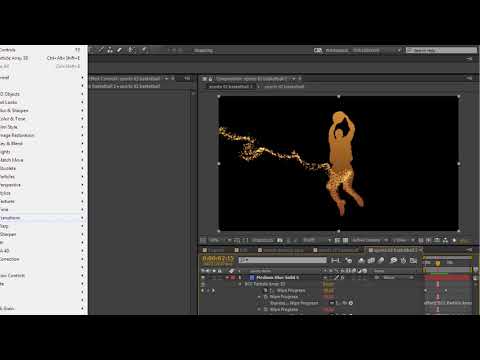Toggle Wipe Progress stopwatch
Screen dimensions: 480x360
click(266, 290)
